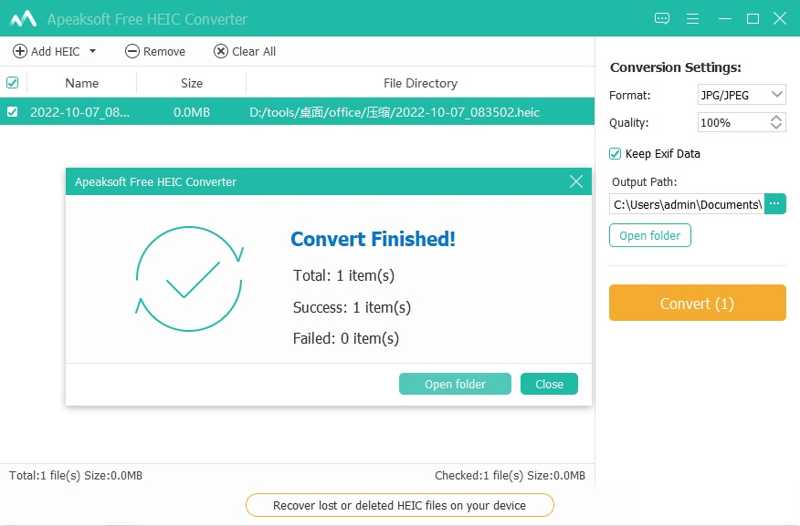Select the 2022-10-07_08... file name cell
Screen dimensions: 800x526
tap(80, 112)
